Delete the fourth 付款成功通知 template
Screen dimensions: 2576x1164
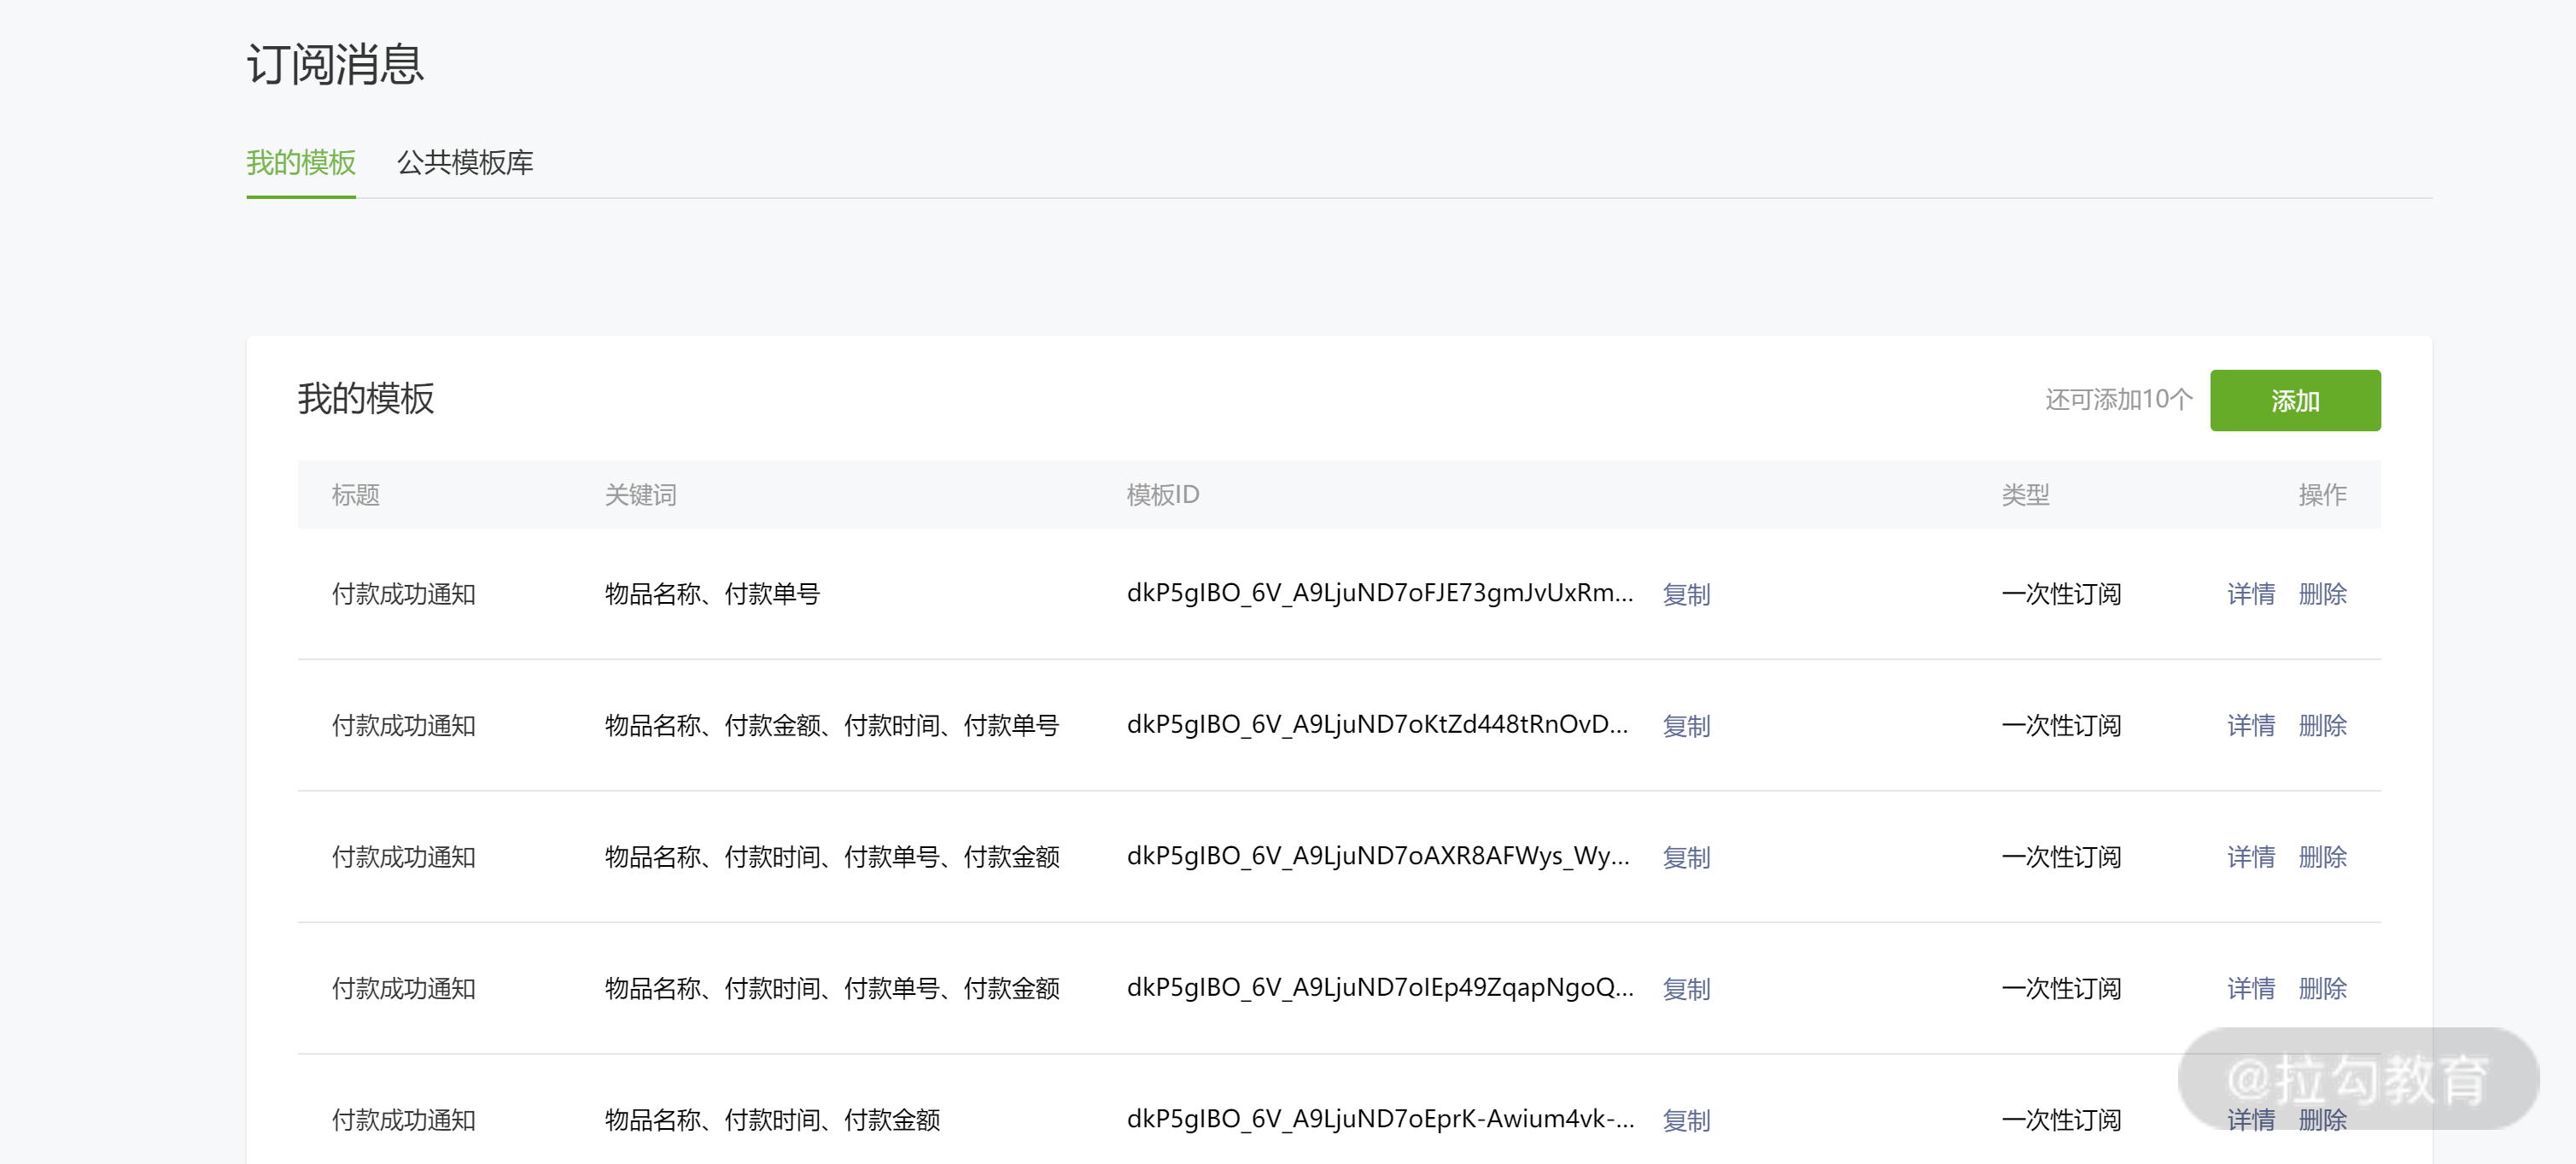[2322, 989]
